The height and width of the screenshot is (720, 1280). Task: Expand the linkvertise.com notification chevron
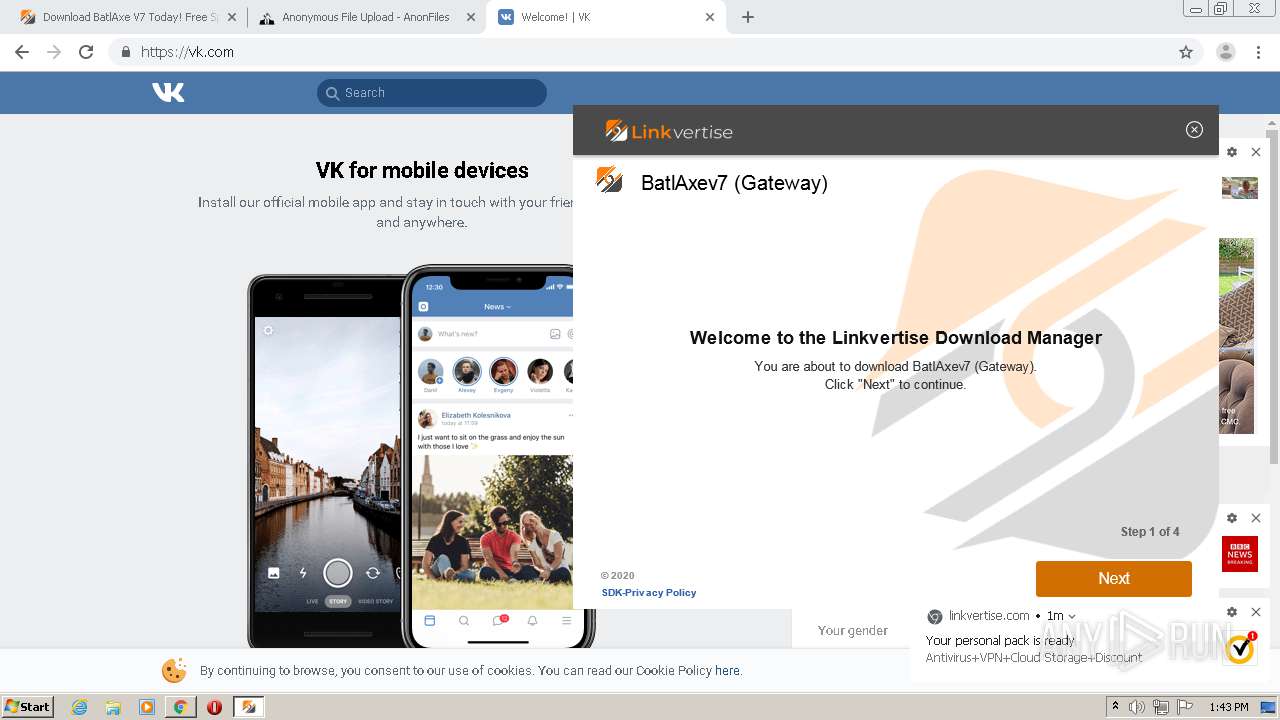tap(1072, 617)
